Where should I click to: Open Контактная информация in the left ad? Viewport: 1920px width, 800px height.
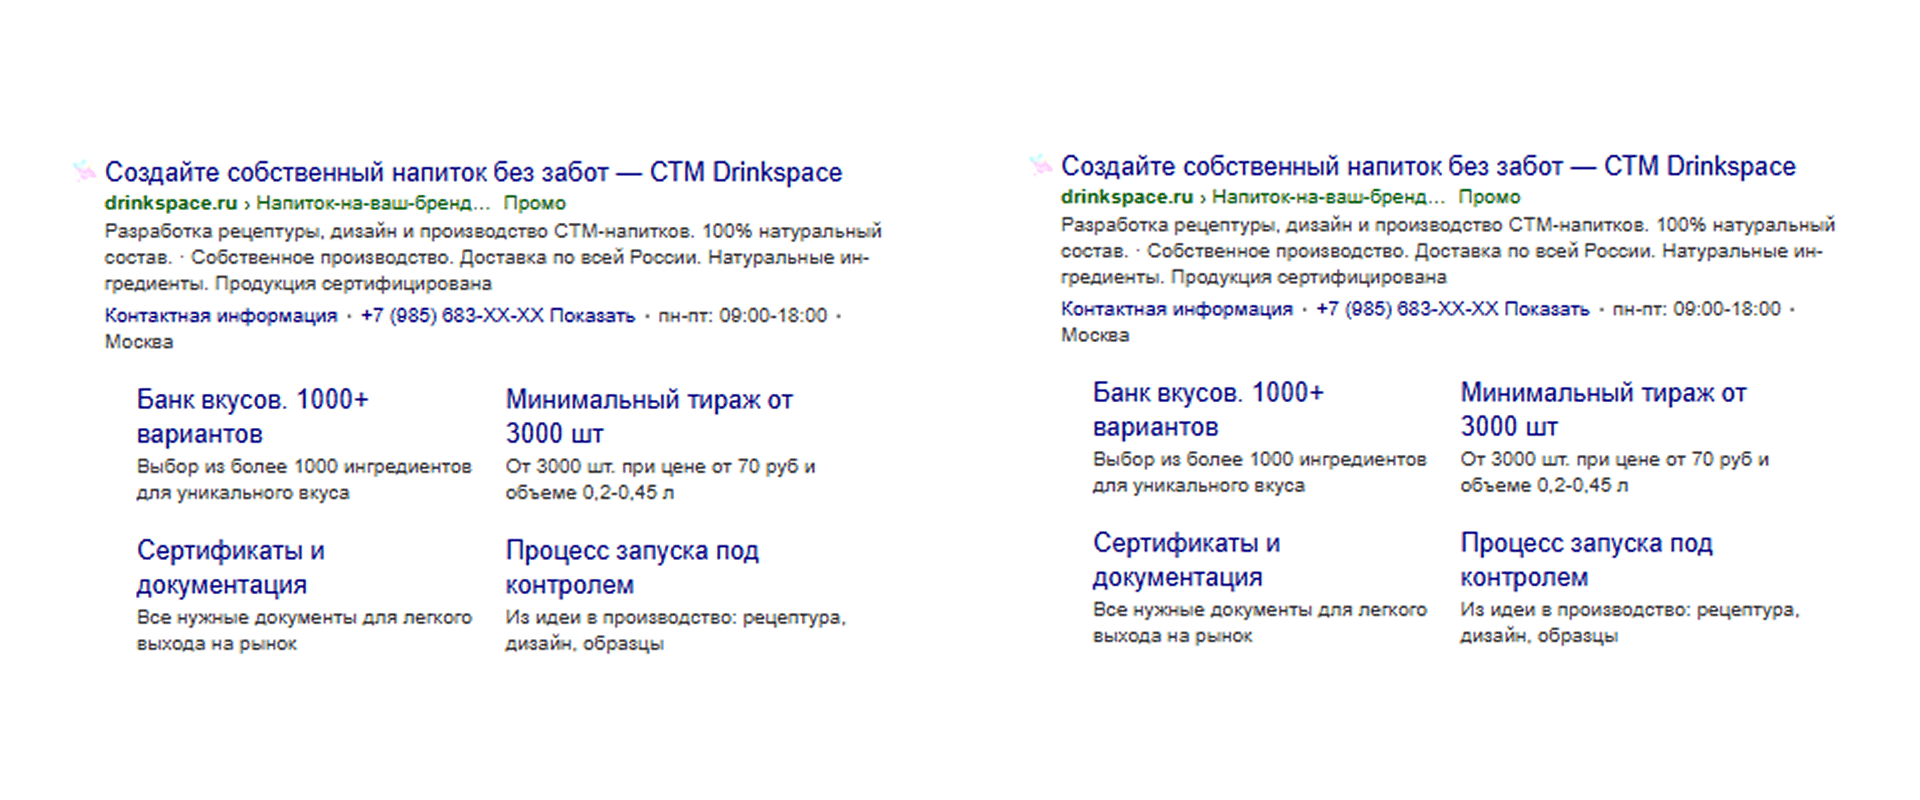point(221,316)
